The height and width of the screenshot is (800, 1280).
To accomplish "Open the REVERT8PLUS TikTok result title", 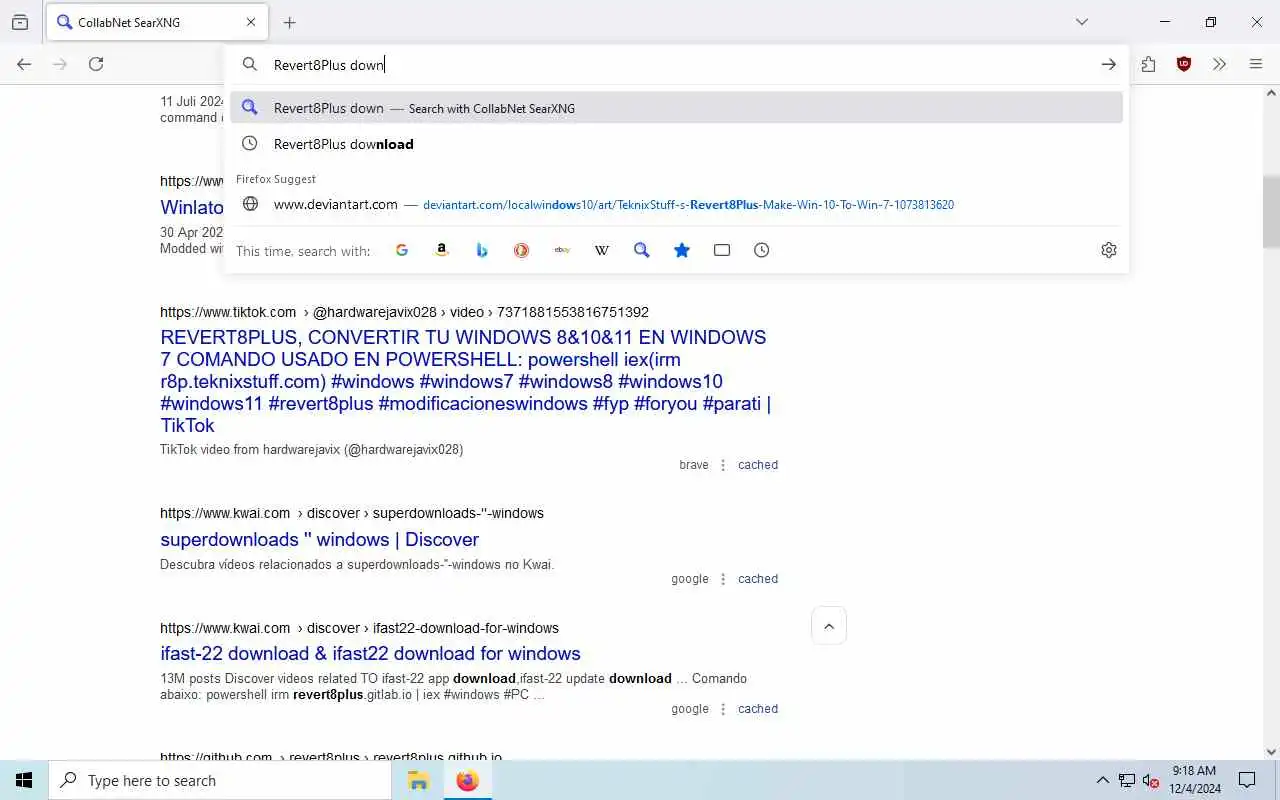I will click(465, 381).
